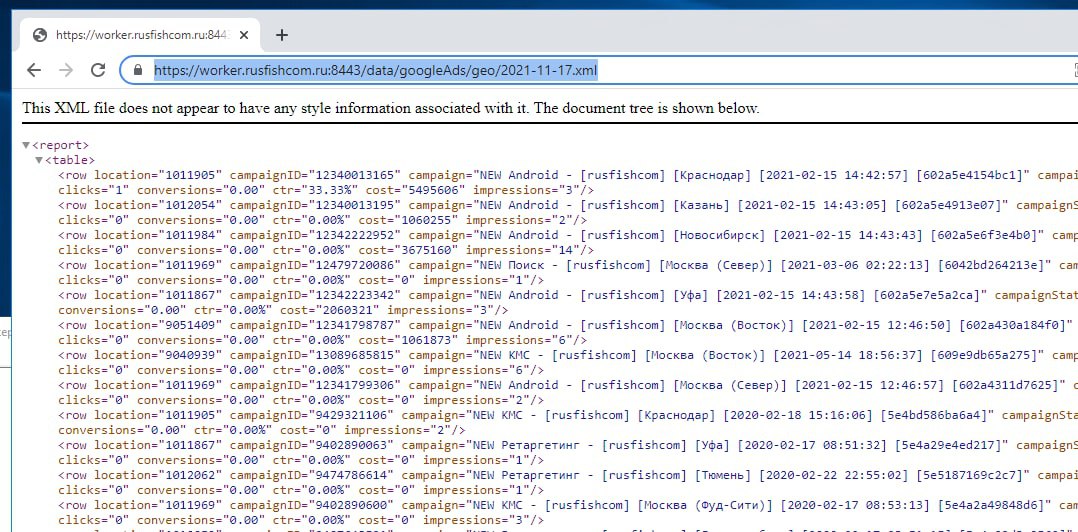Image resolution: width=1078 pixels, height=532 pixels.
Task: Click the <table> tag name
Action: tap(70, 160)
